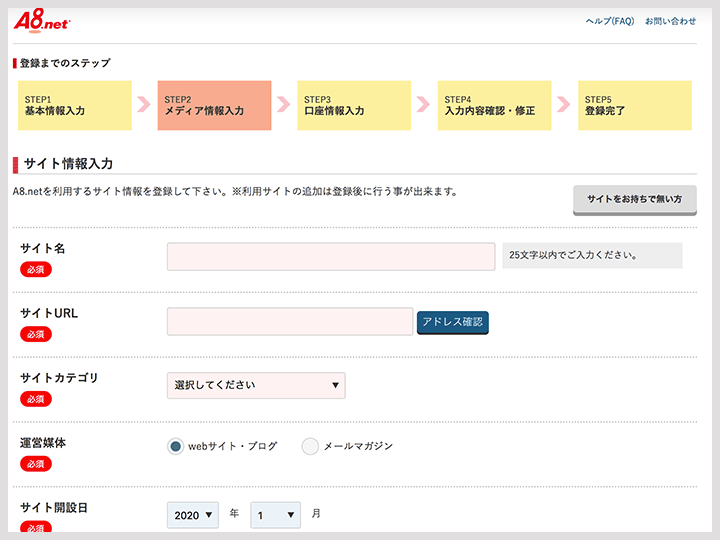The image size is (720, 540).
Task: Select STEP2 メディア情報入力 step
Action: click(214, 106)
